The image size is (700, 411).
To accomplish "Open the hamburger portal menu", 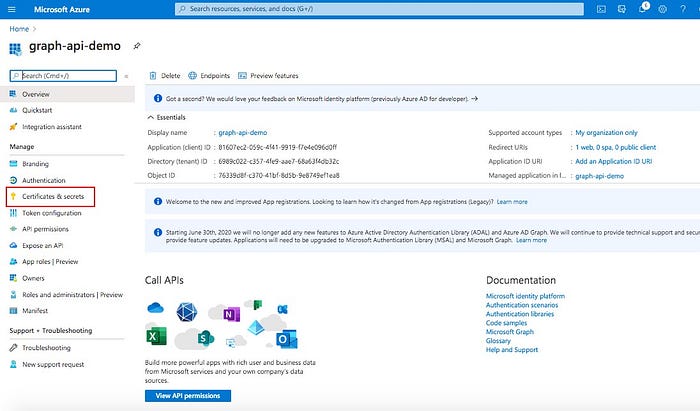I will (x=12, y=9).
